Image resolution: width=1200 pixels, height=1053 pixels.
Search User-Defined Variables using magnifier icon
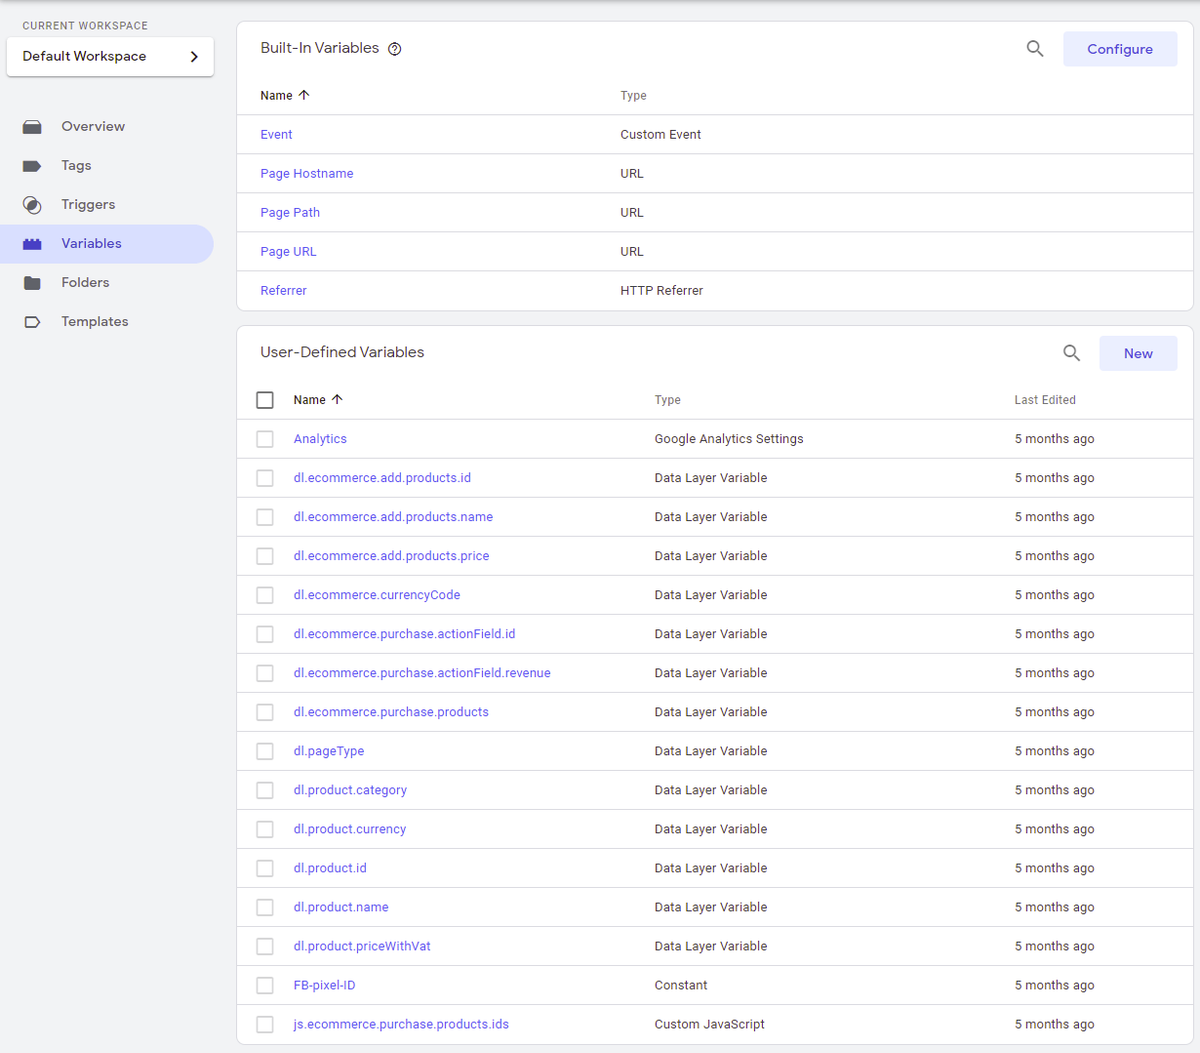[x=1071, y=353]
